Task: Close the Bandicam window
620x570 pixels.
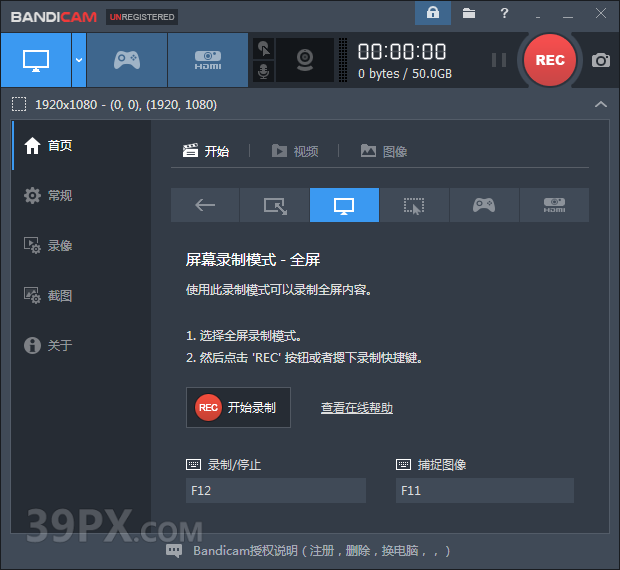Action: (x=601, y=13)
